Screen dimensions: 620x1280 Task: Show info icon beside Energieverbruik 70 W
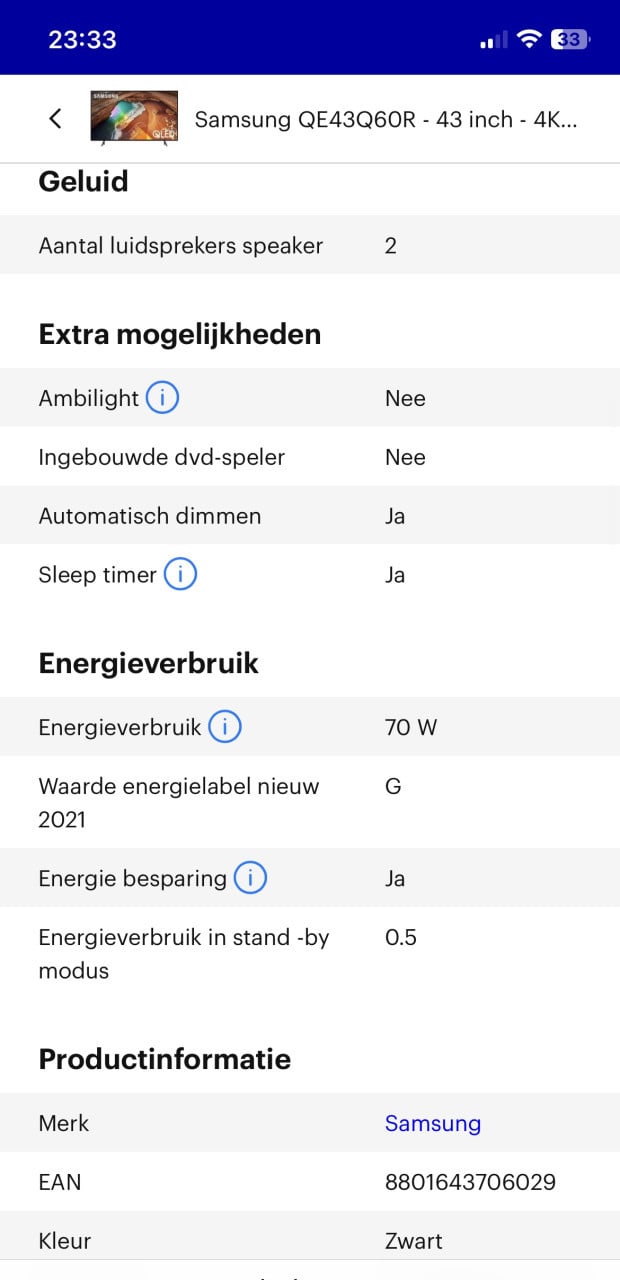(x=225, y=727)
